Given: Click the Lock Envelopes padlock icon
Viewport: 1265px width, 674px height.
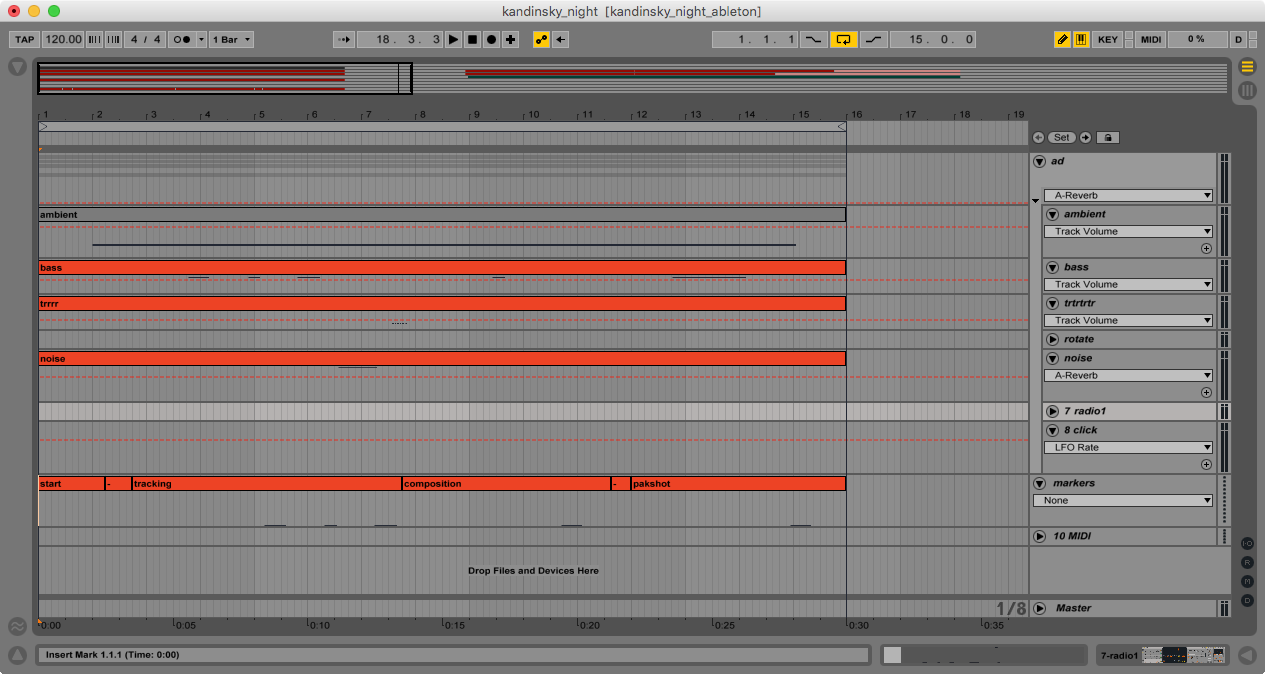Looking at the screenshot, I should (x=1109, y=137).
